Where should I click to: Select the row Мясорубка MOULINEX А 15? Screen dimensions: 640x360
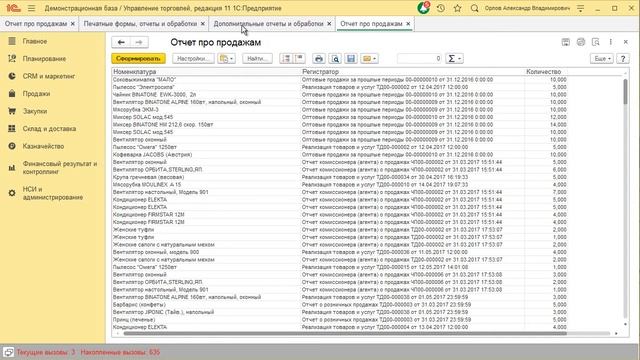coord(340,184)
